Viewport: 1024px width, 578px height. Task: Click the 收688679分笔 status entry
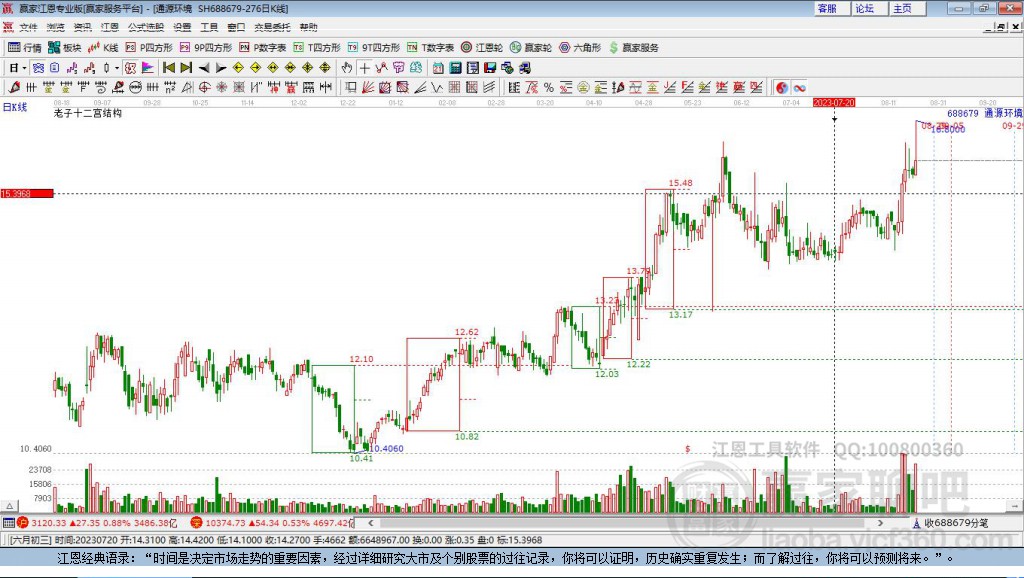956,523
